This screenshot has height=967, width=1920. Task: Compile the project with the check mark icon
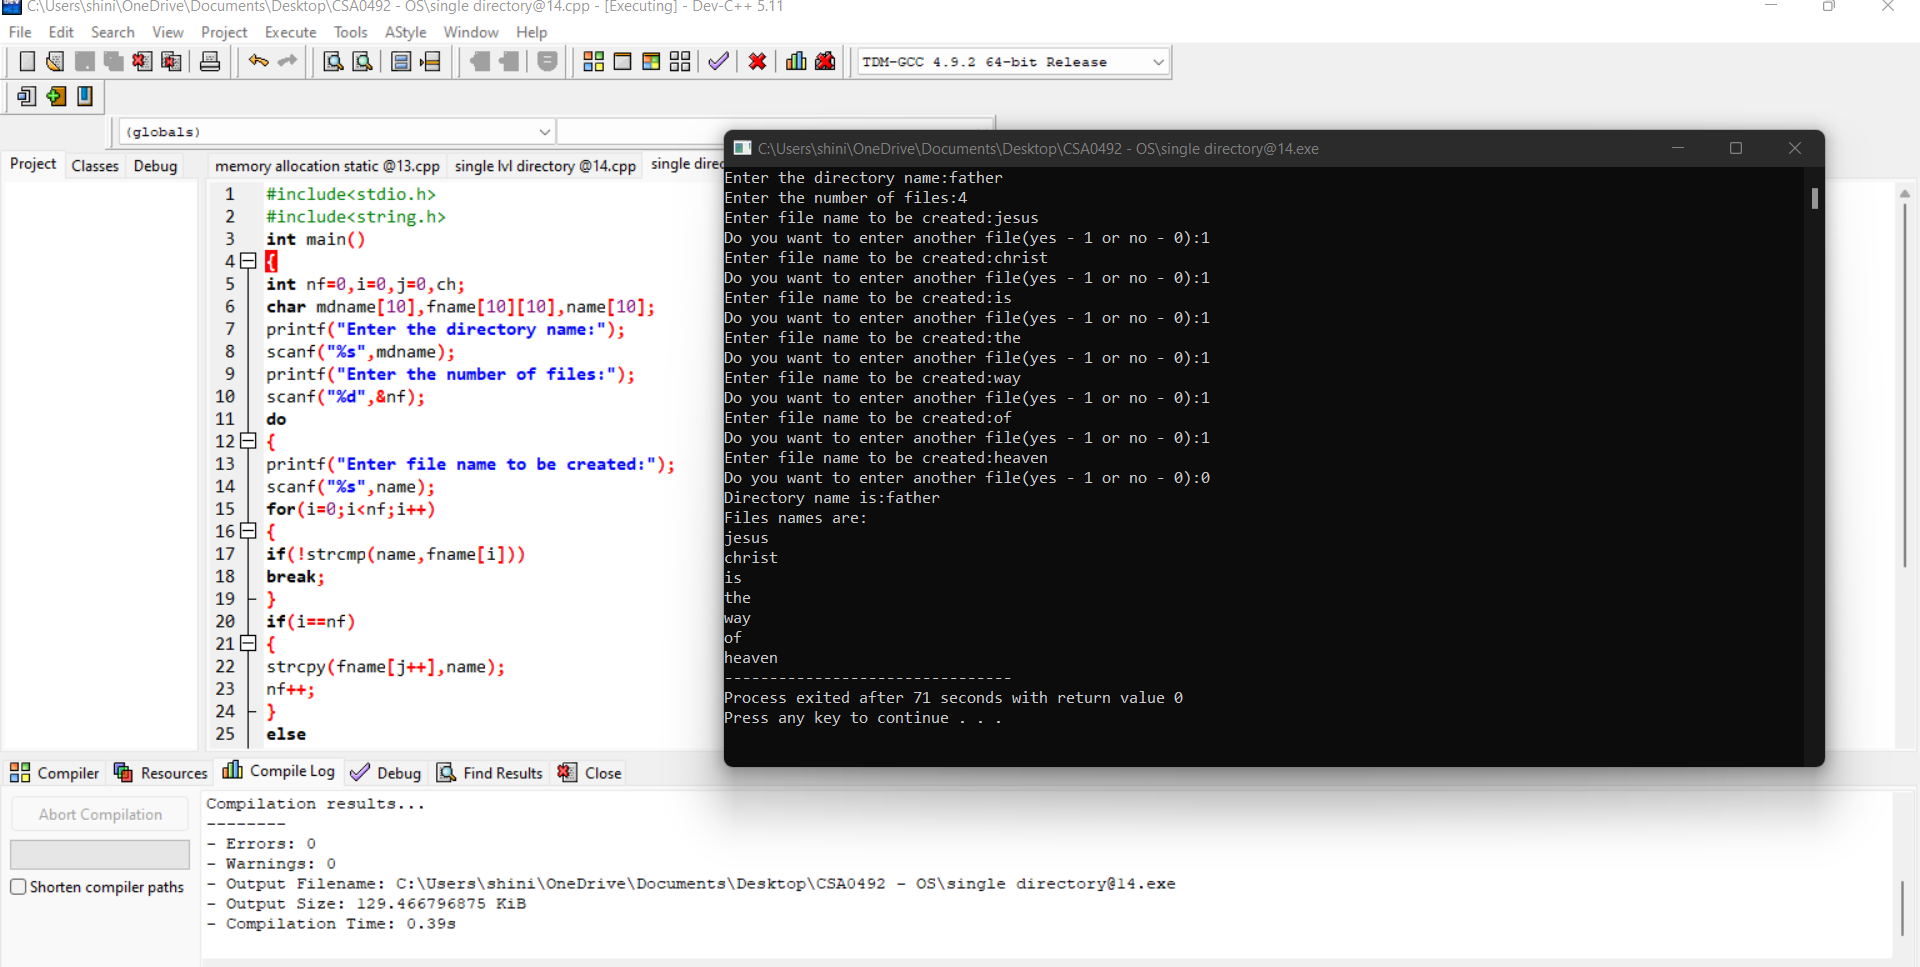717,61
